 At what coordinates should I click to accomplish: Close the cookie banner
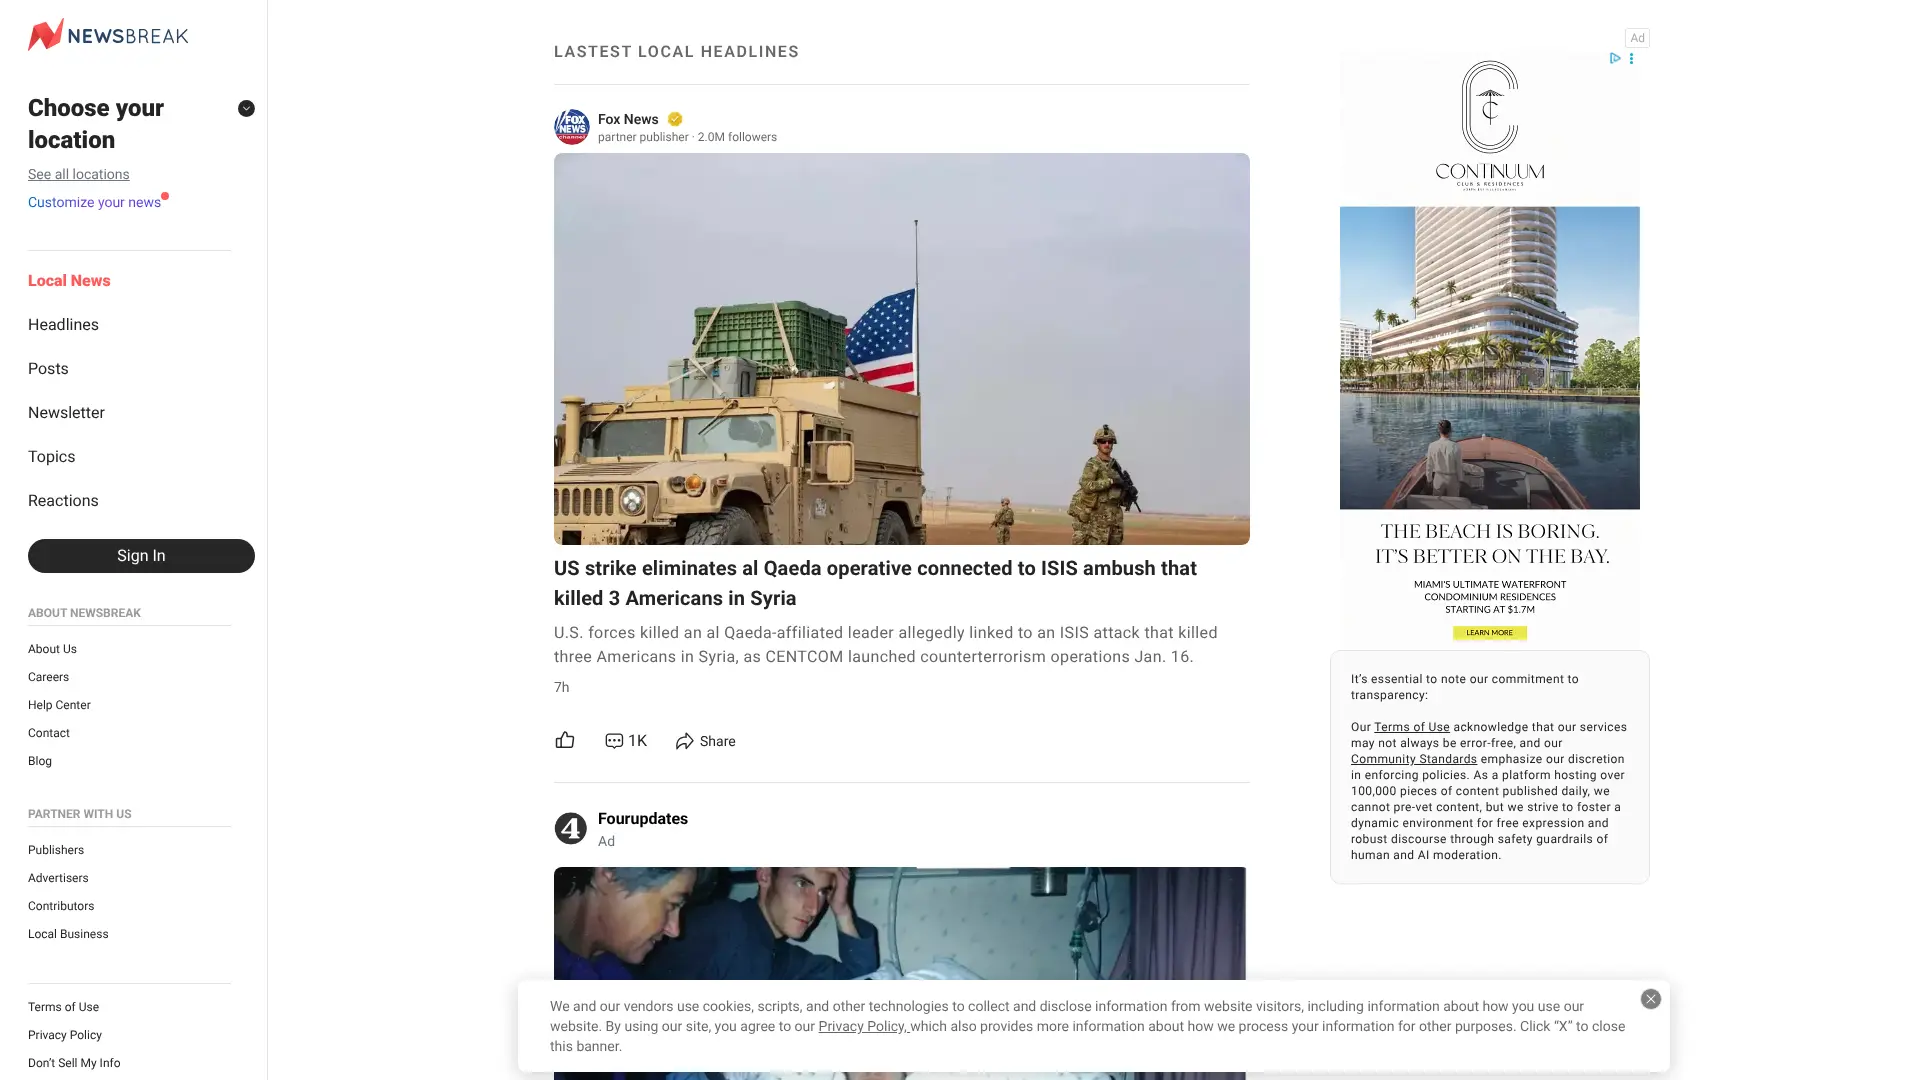coord(1651,999)
